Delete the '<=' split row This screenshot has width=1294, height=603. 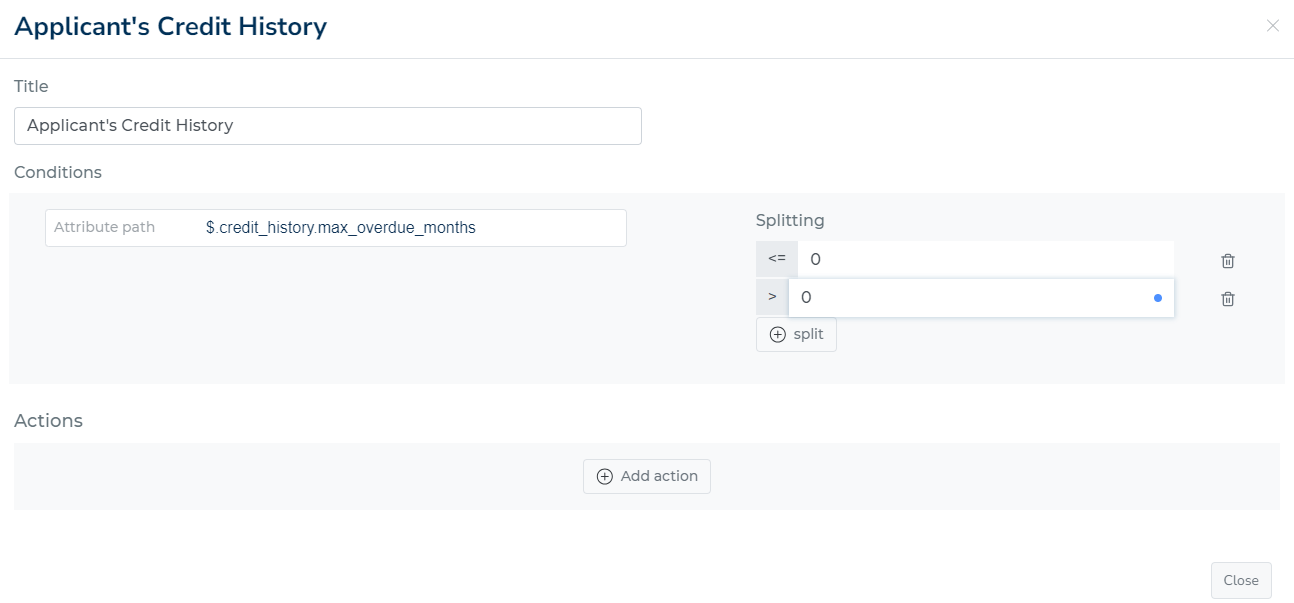(x=1228, y=261)
